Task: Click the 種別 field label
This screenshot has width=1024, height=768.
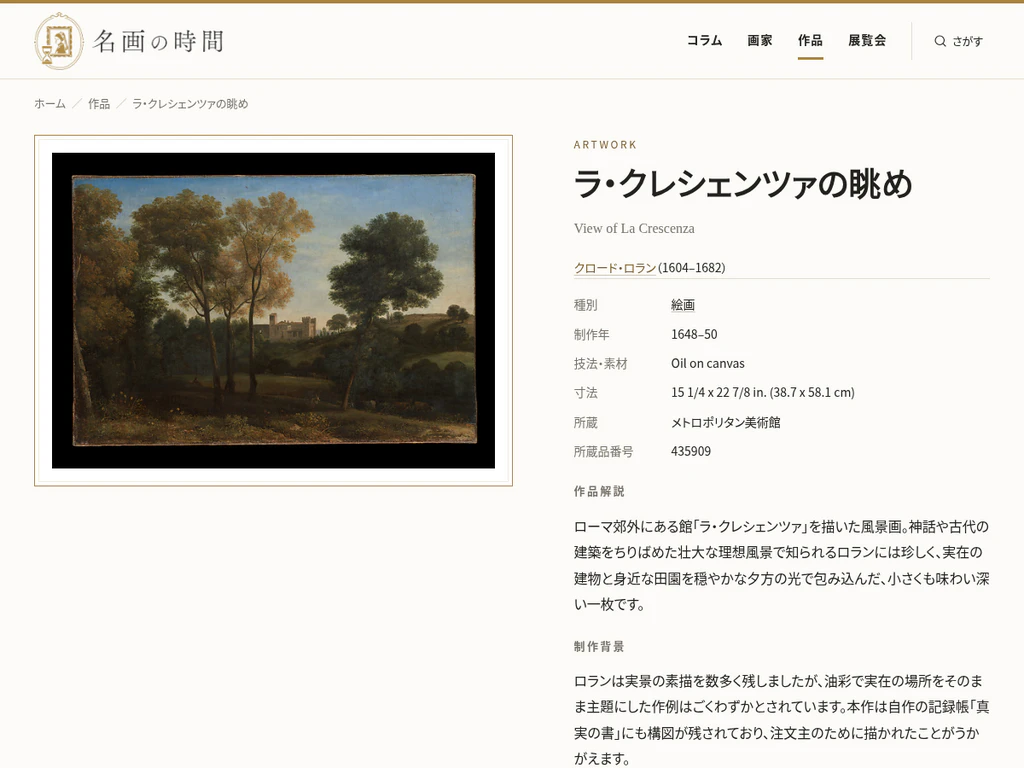Action: 586,305
